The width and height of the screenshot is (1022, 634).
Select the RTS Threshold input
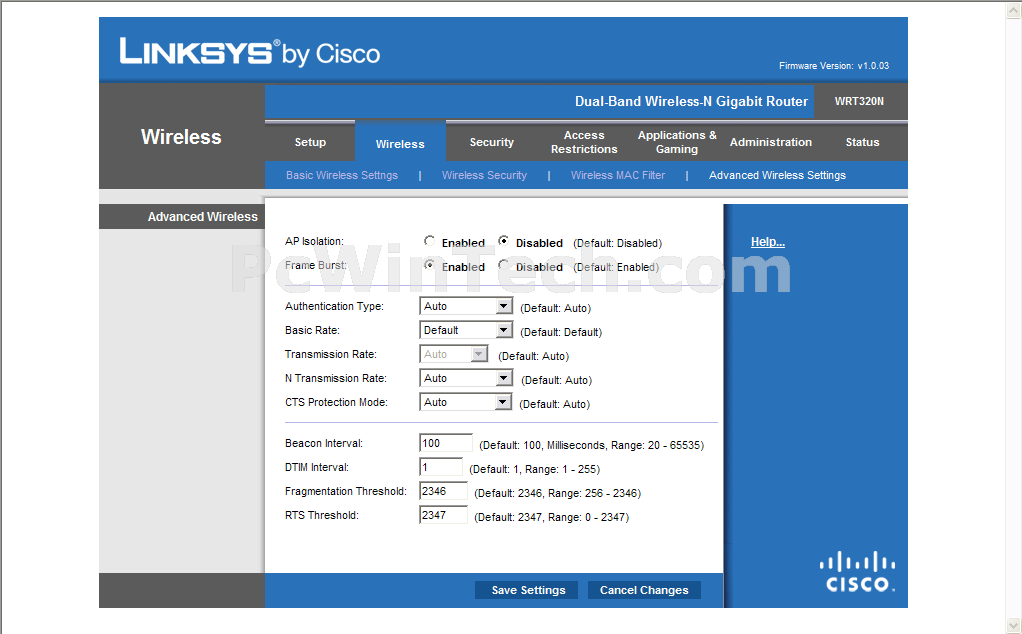443,515
